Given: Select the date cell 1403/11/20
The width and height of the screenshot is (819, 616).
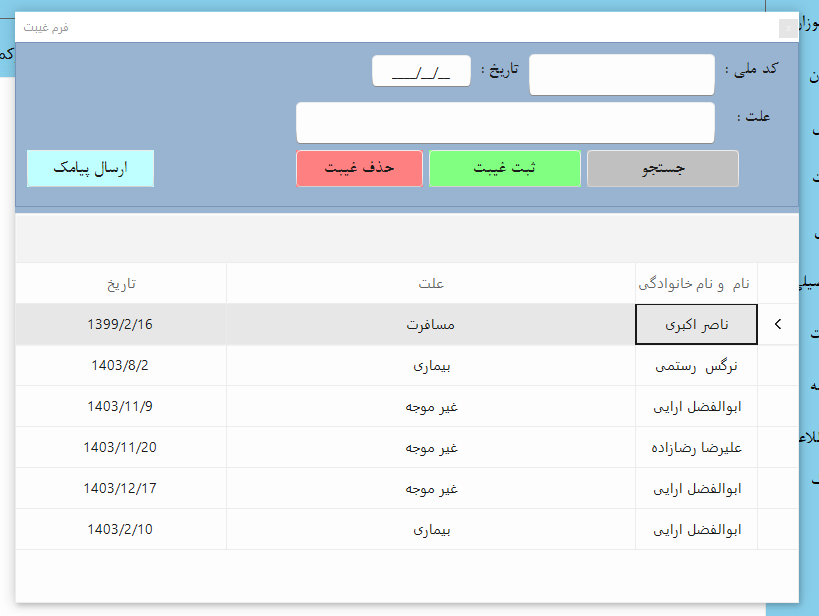Looking at the screenshot, I should pyautogui.click(x=121, y=448).
